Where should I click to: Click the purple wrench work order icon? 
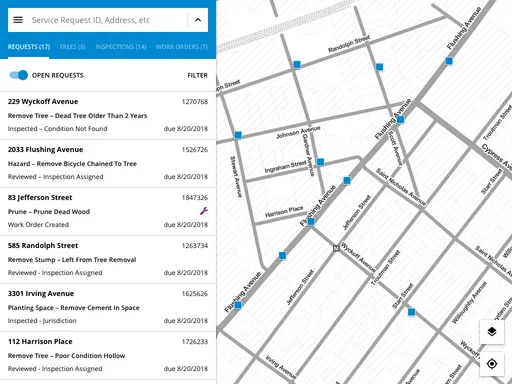pyautogui.click(x=204, y=211)
